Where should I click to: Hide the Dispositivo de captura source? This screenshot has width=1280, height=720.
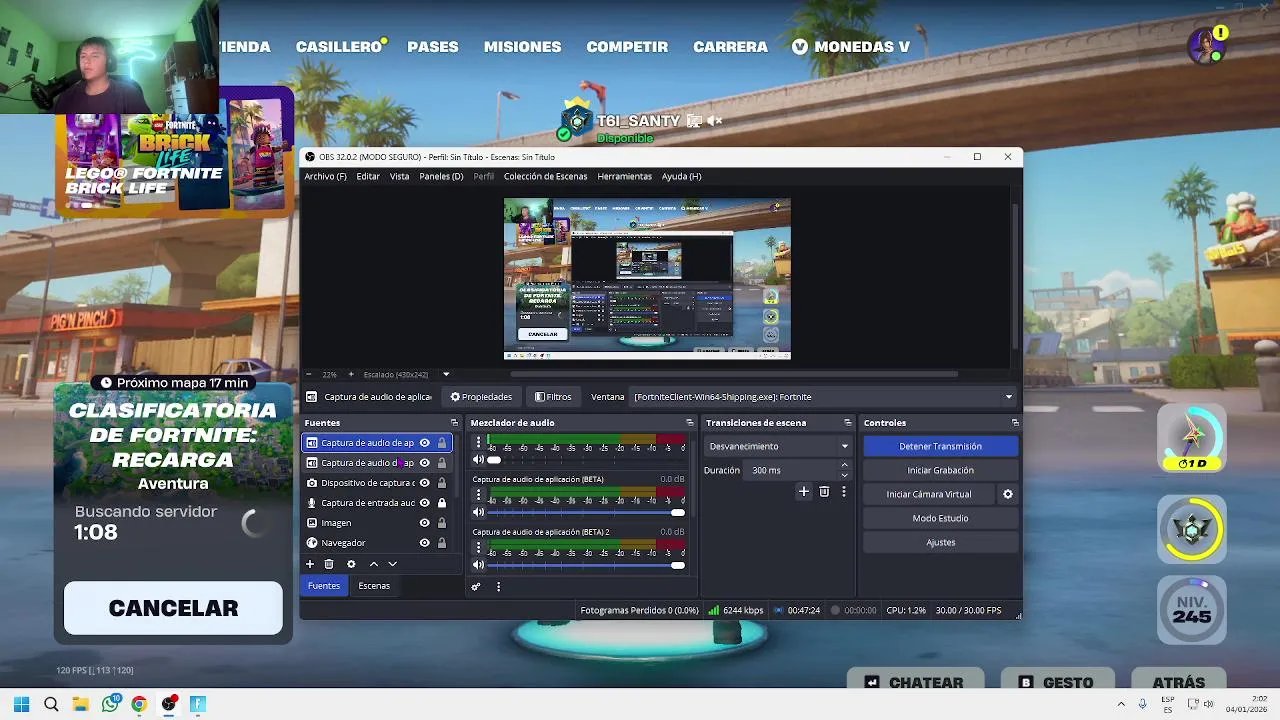[424, 483]
